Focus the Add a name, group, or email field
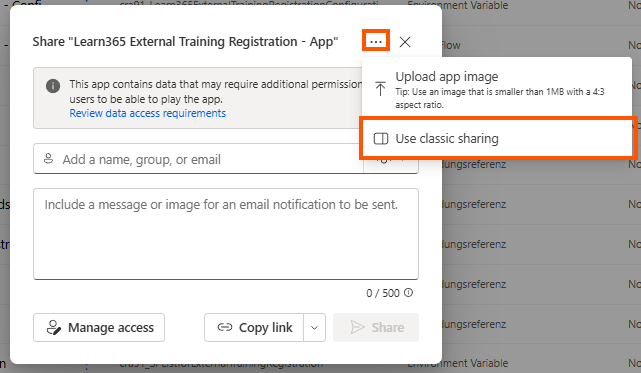Viewport: 641px width, 373px height. click(198, 159)
